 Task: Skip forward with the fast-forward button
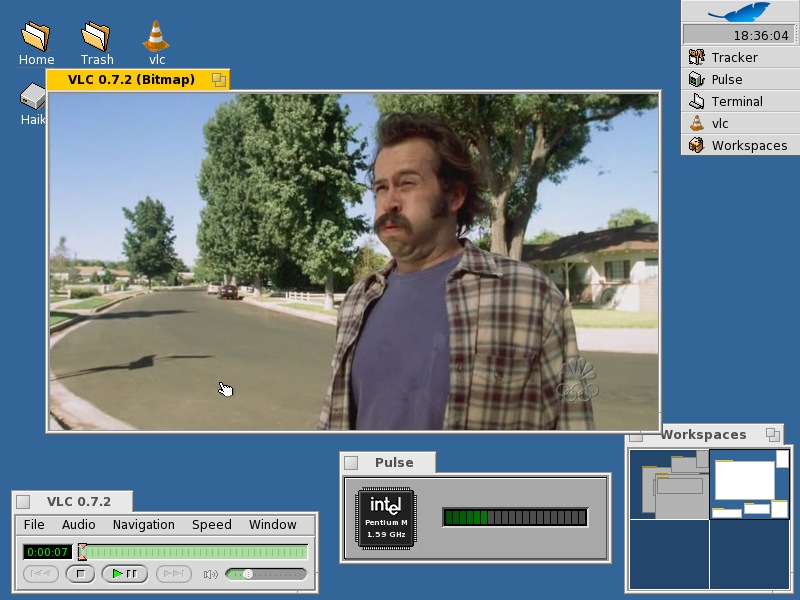tap(172, 574)
